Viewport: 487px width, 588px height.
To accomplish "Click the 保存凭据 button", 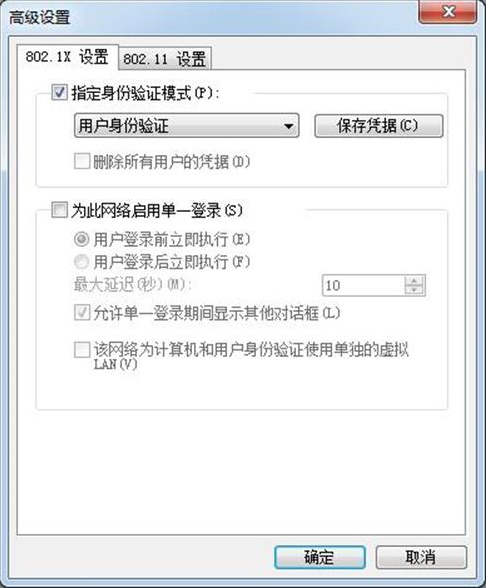I will pyautogui.click(x=378, y=126).
